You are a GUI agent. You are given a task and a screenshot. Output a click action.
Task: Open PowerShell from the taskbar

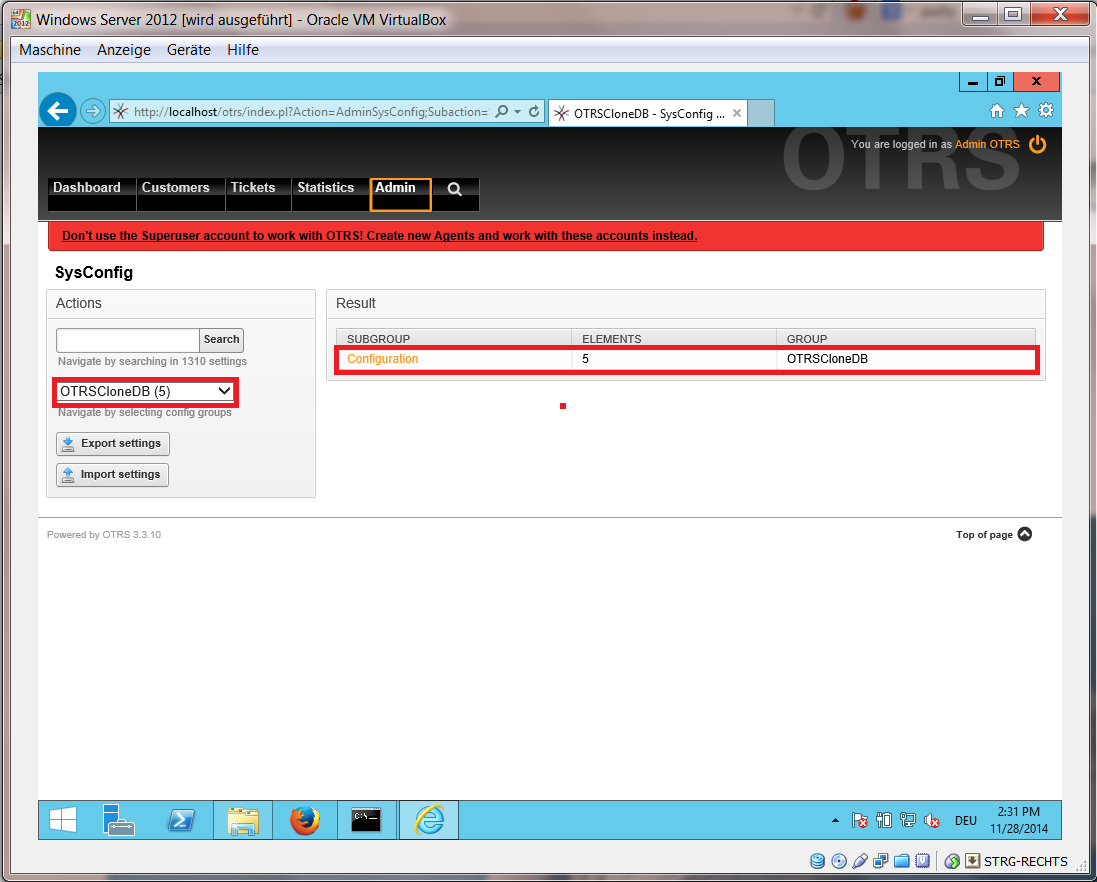click(x=181, y=820)
